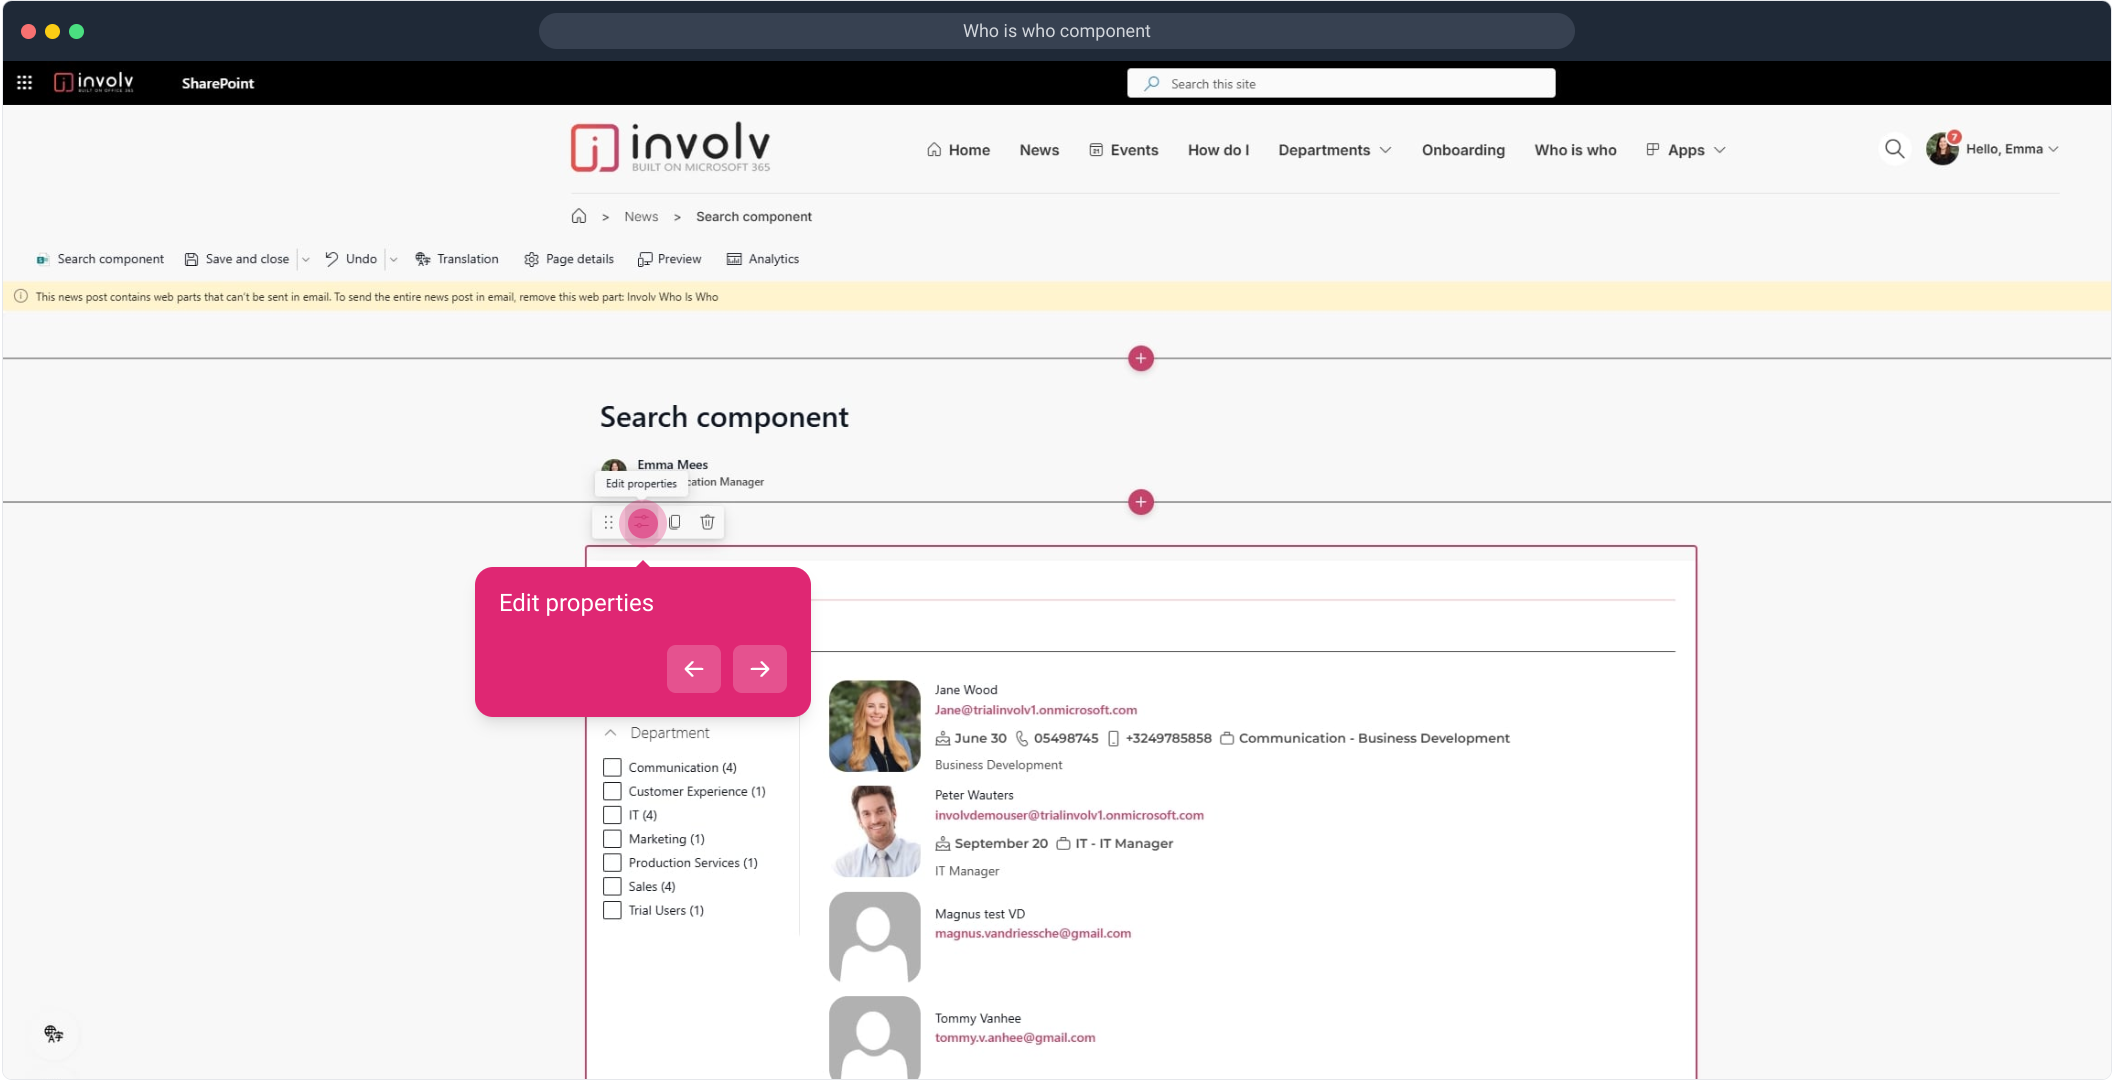Open Page details panel
Image resolution: width=2114 pixels, height=1080 pixels.
(569, 259)
